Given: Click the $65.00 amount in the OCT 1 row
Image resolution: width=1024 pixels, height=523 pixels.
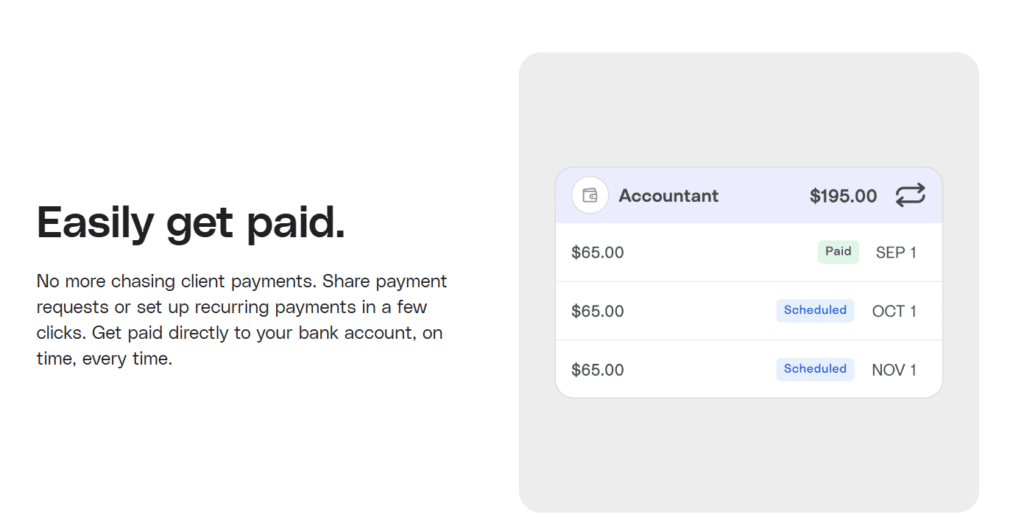Looking at the screenshot, I should click(597, 311).
